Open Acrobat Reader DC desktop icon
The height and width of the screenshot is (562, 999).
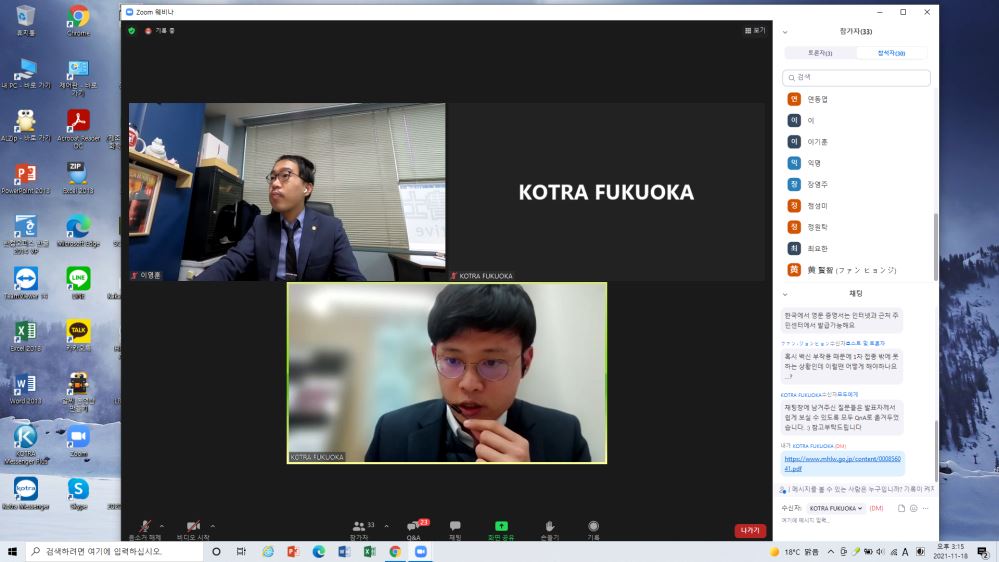click(x=78, y=129)
